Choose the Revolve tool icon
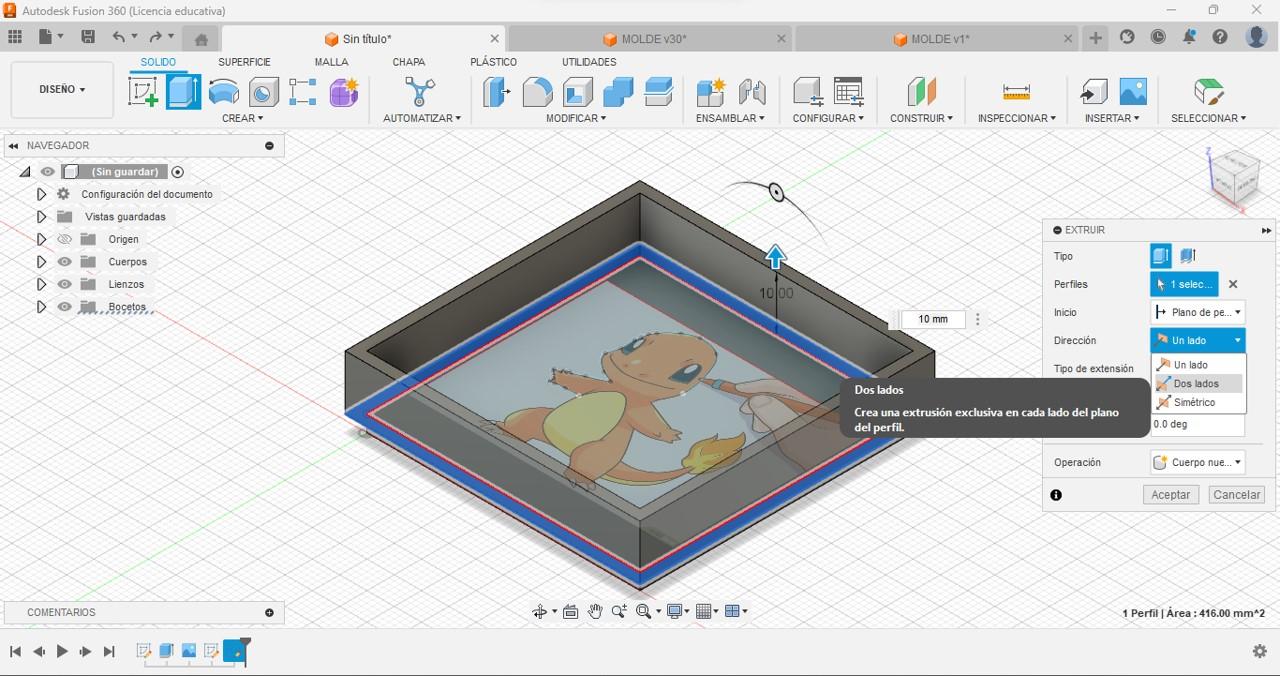Image resolution: width=1280 pixels, height=676 pixels. pos(224,92)
